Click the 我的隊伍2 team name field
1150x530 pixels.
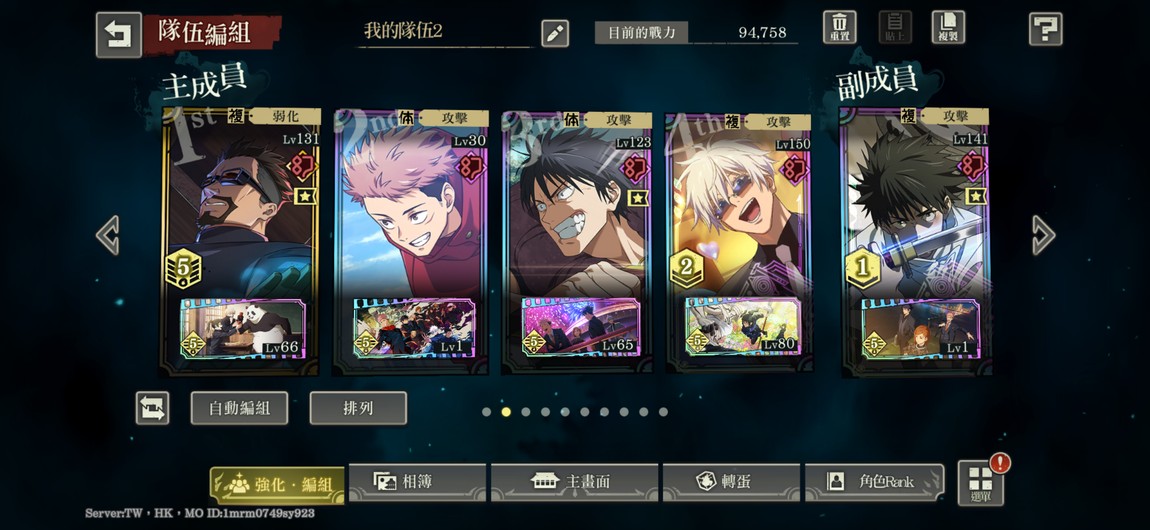coord(445,32)
